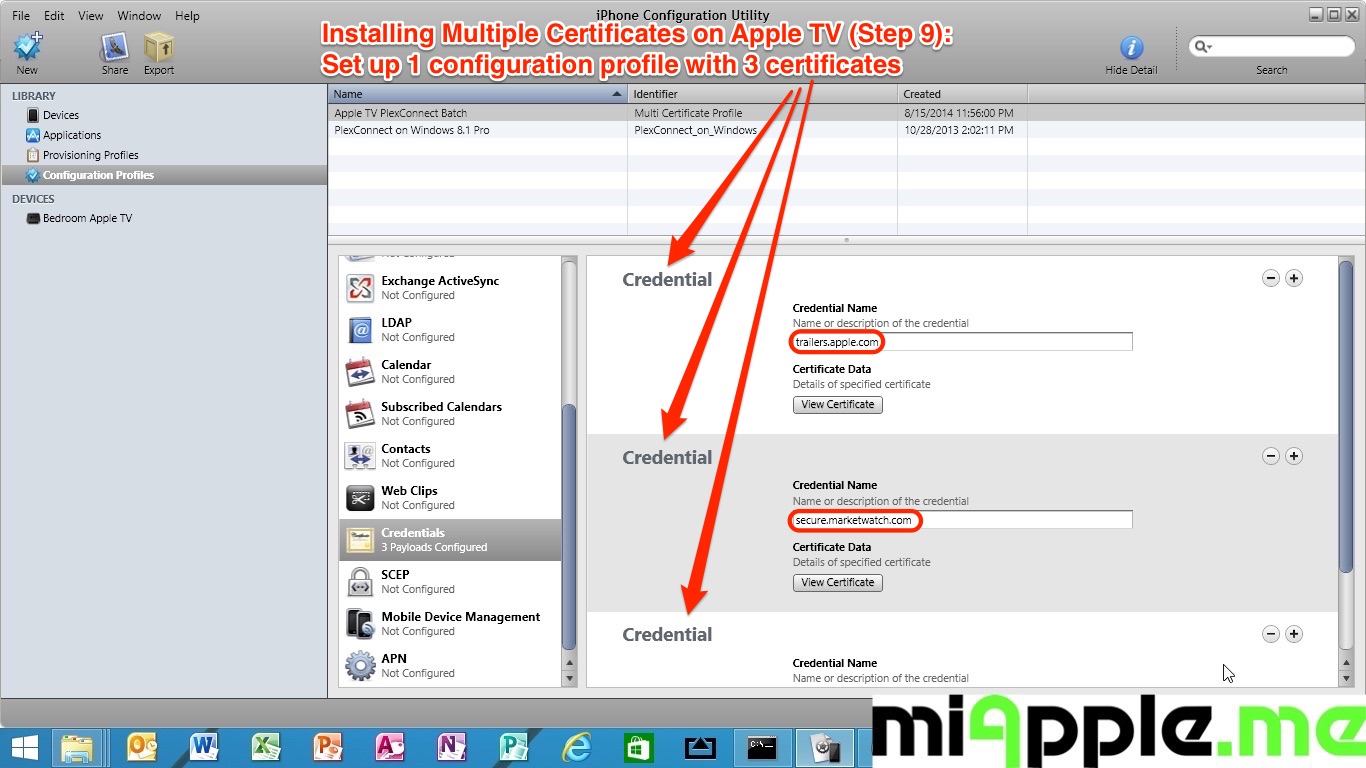Open the File menu

(x=21, y=16)
